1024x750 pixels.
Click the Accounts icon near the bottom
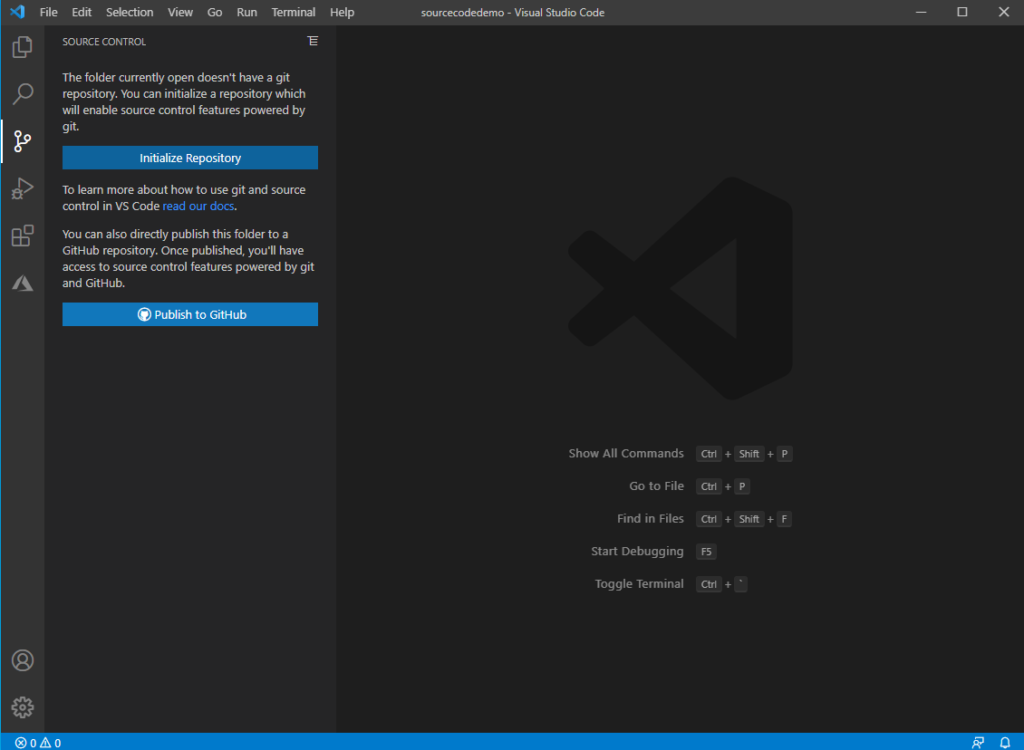click(22, 660)
